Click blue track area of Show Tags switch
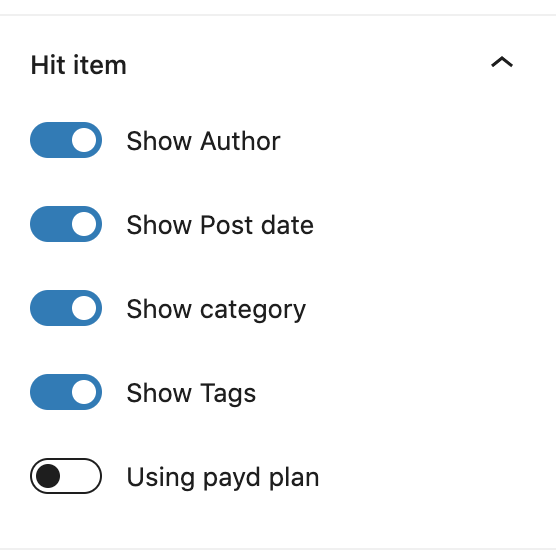The height and width of the screenshot is (554, 556). pyautogui.click(x=51, y=392)
